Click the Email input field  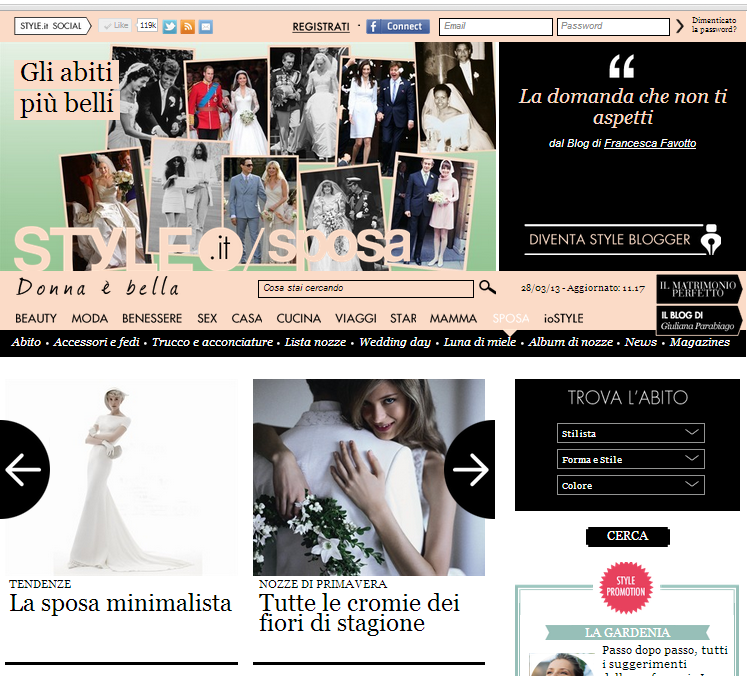click(x=495, y=27)
